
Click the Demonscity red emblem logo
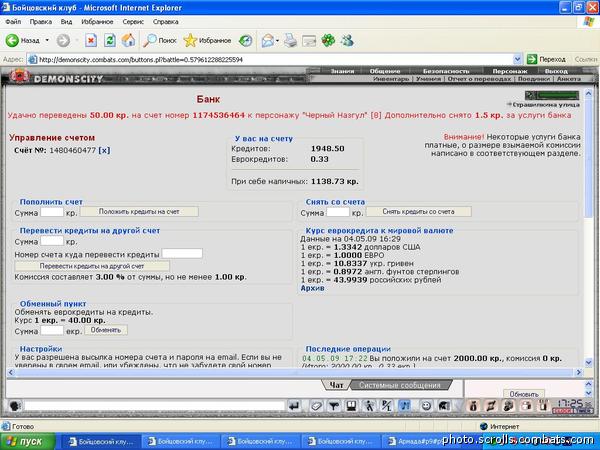[20, 76]
